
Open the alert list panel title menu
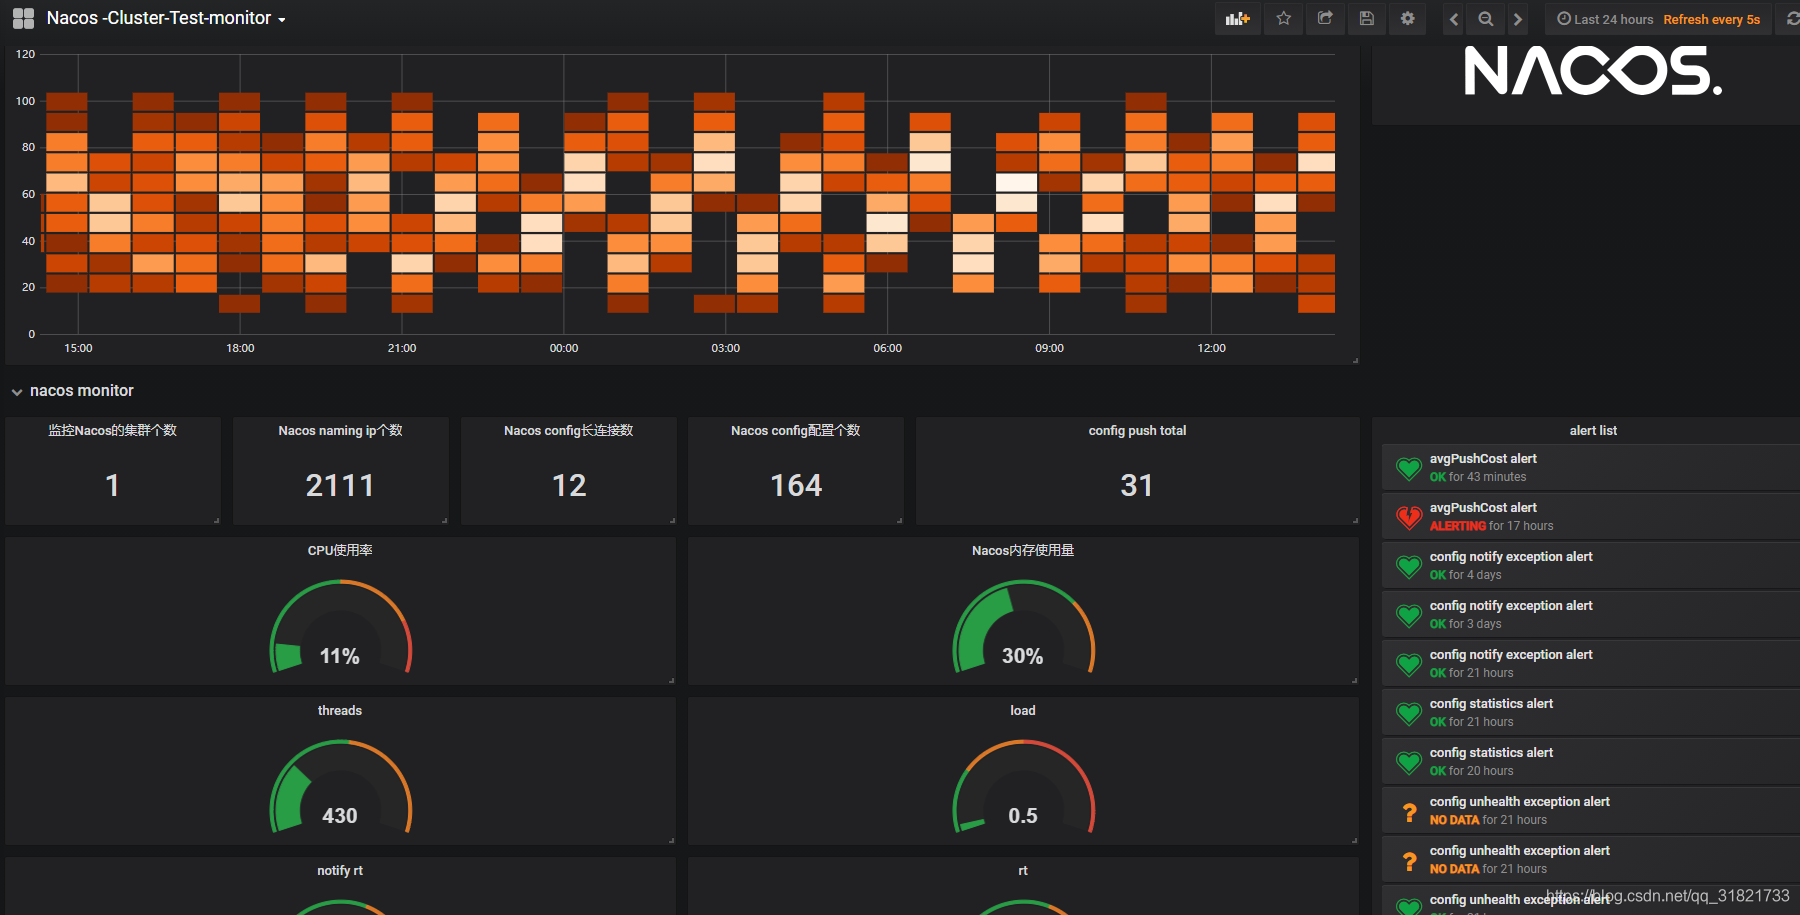1593,430
